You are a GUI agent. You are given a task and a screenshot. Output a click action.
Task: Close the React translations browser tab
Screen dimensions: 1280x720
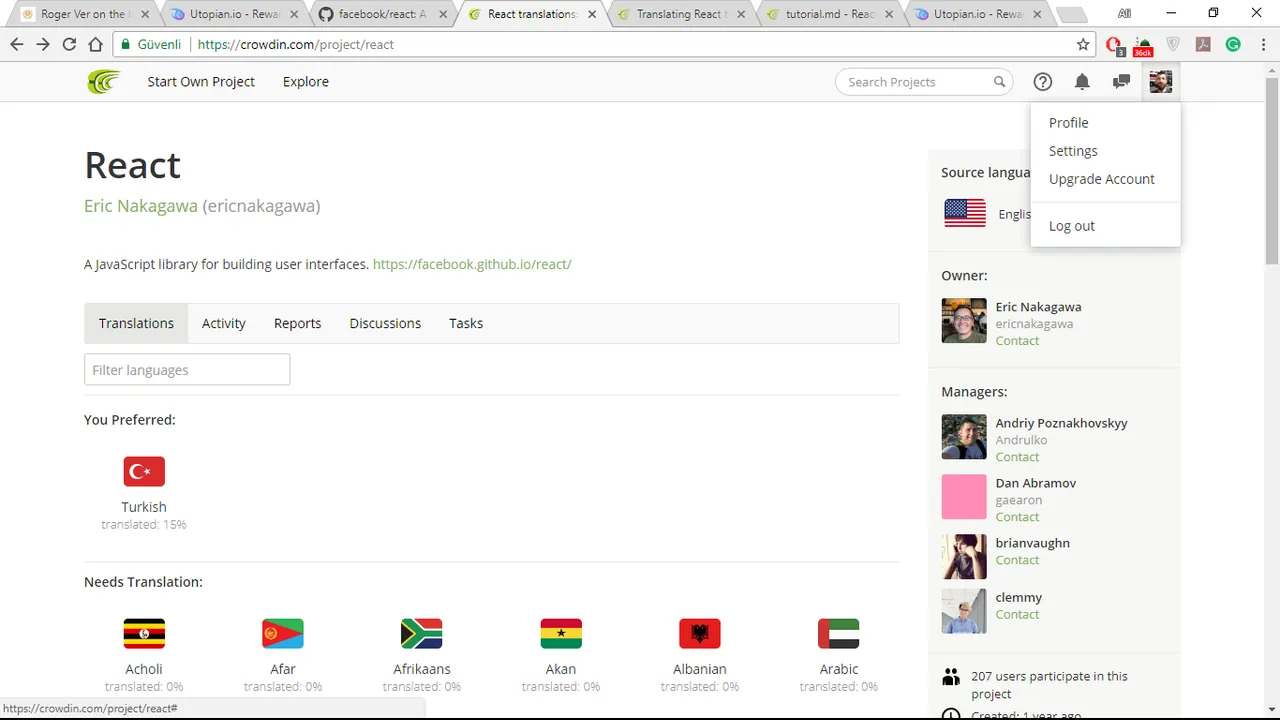[x=593, y=15]
